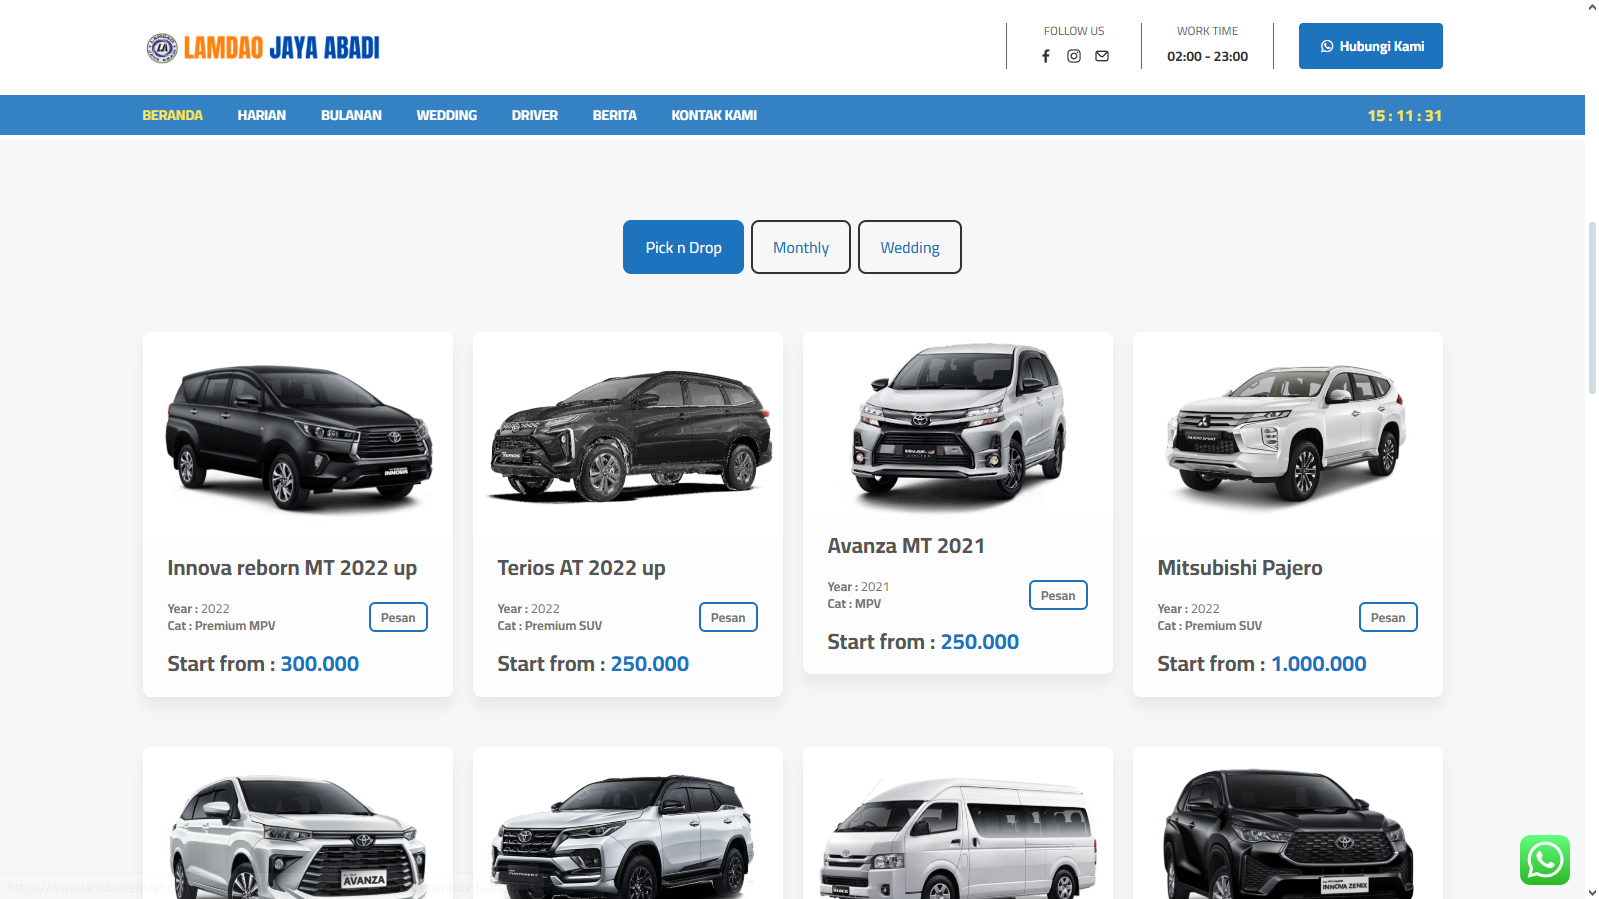Open the silver Avanza MT 2021 image

(958, 424)
